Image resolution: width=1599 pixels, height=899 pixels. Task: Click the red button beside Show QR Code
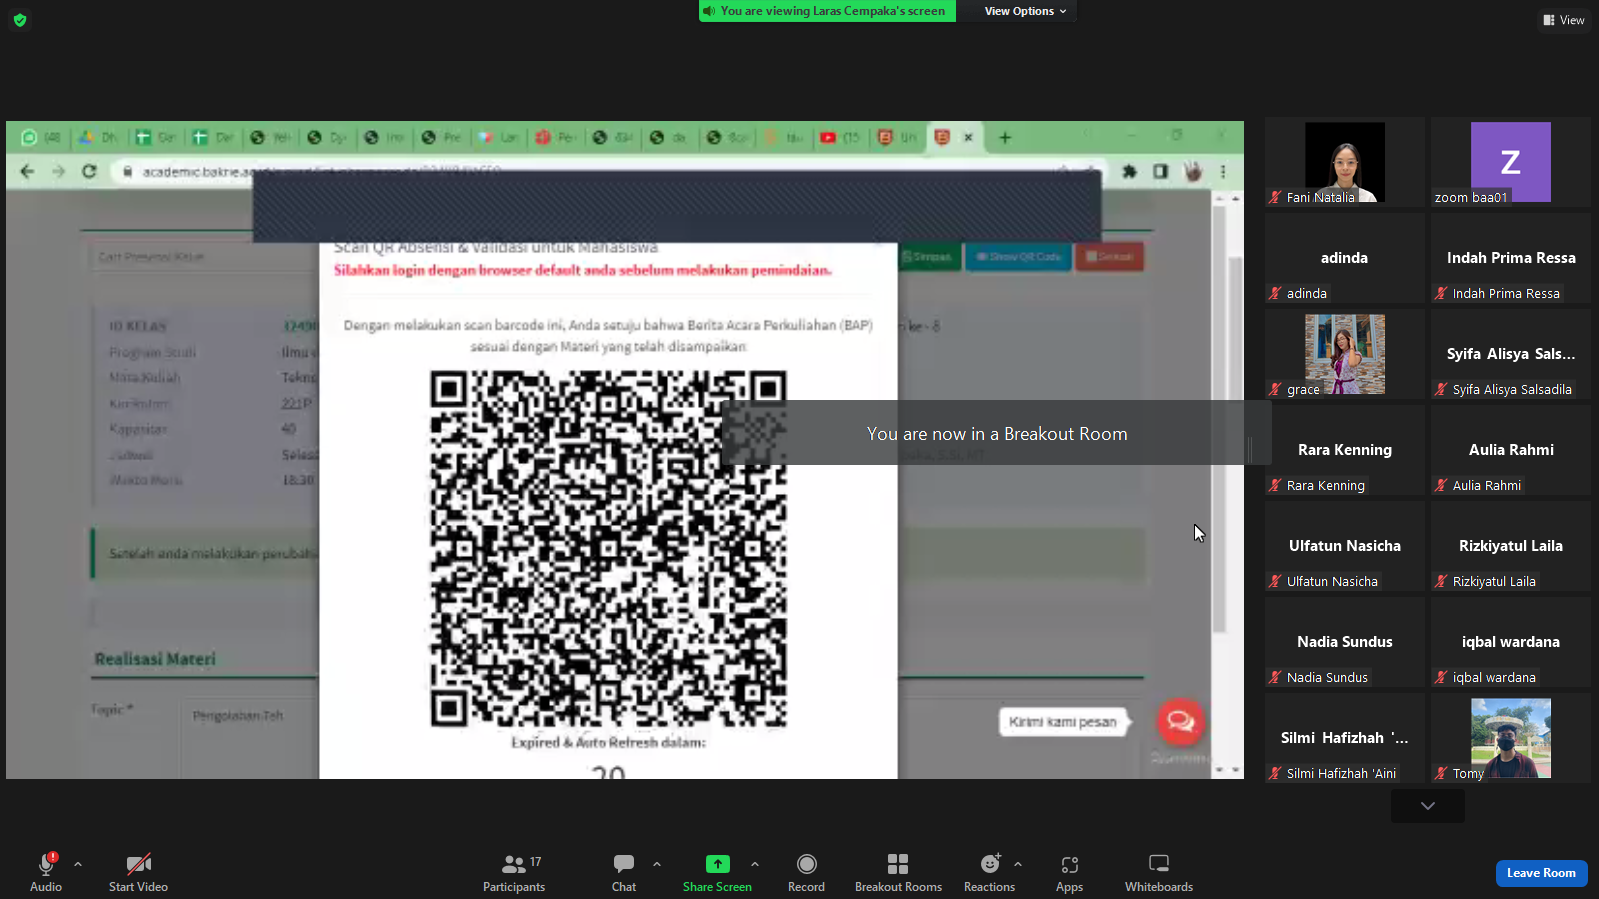(1109, 257)
